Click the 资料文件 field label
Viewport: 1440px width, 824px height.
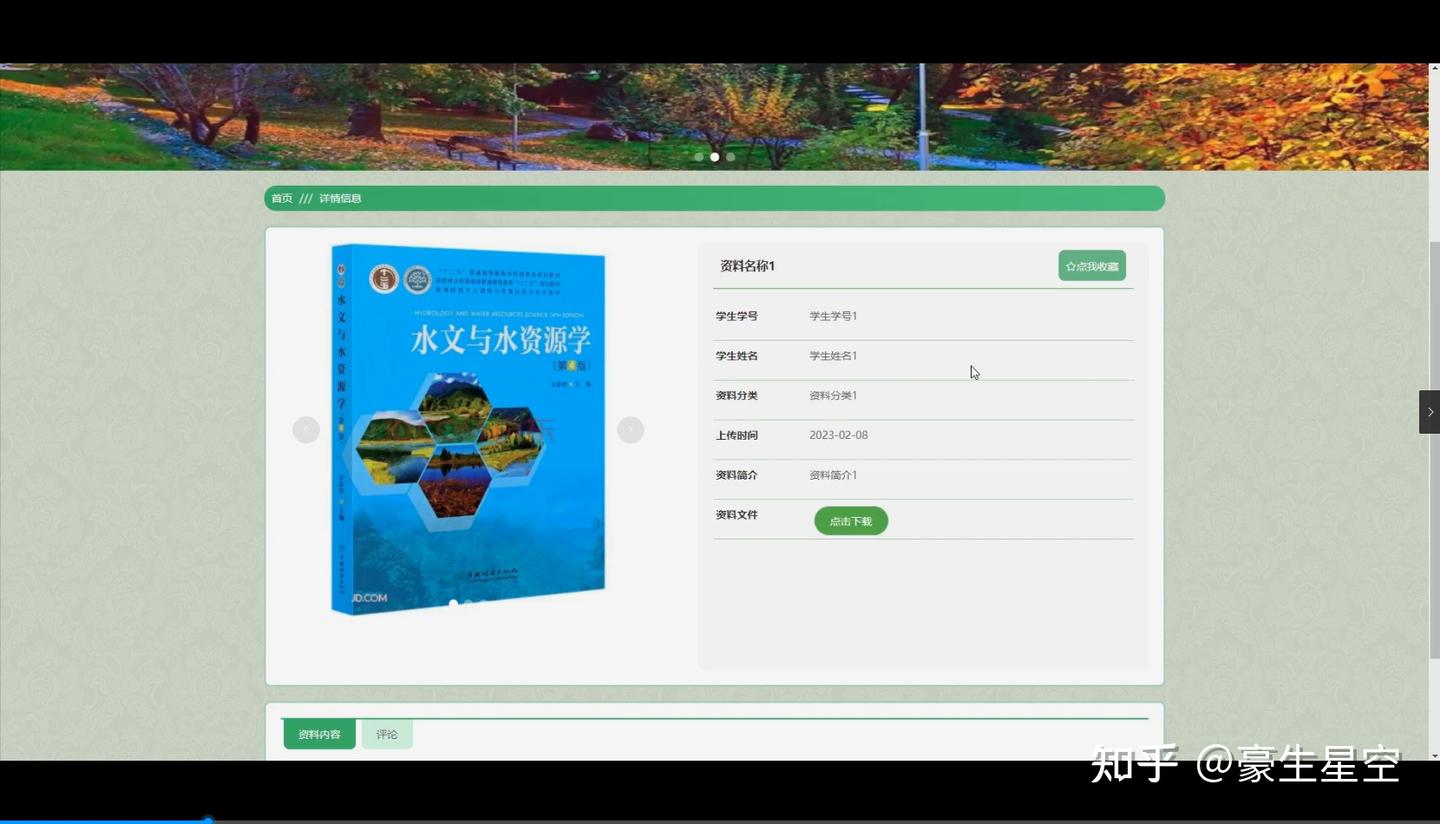tap(737, 515)
